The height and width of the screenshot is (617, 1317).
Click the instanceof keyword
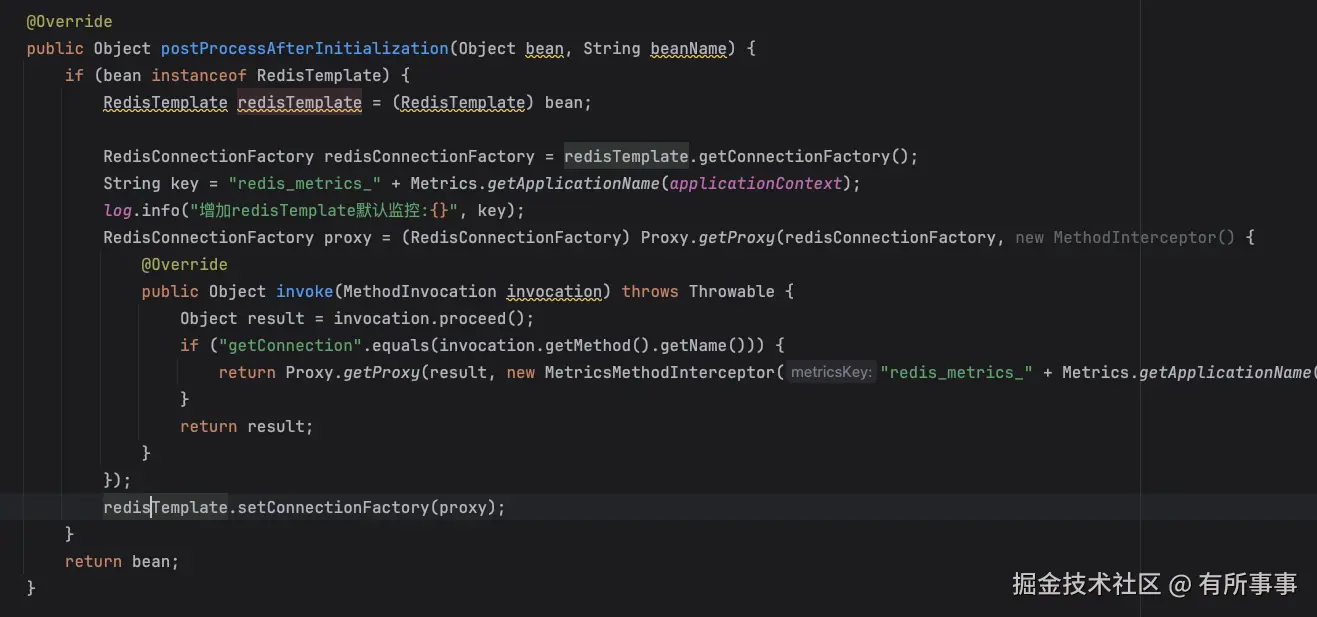click(199, 75)
